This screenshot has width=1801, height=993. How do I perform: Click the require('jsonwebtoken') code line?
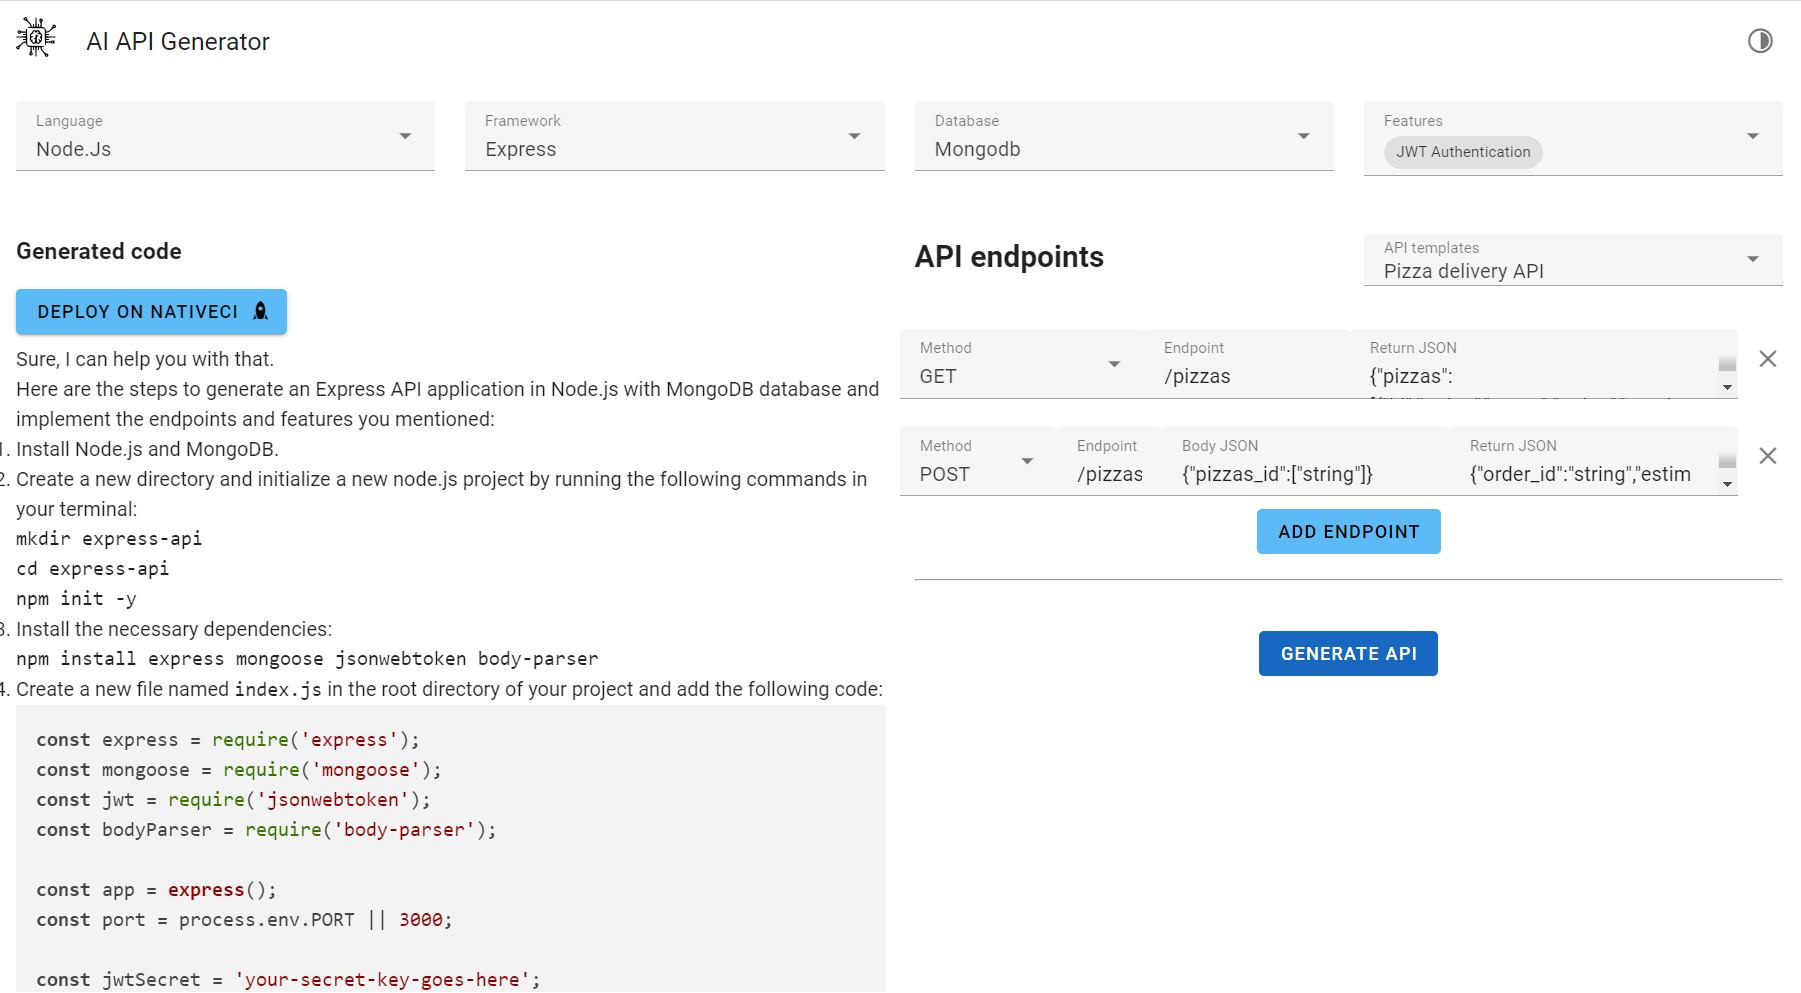[x=233, y=800]
